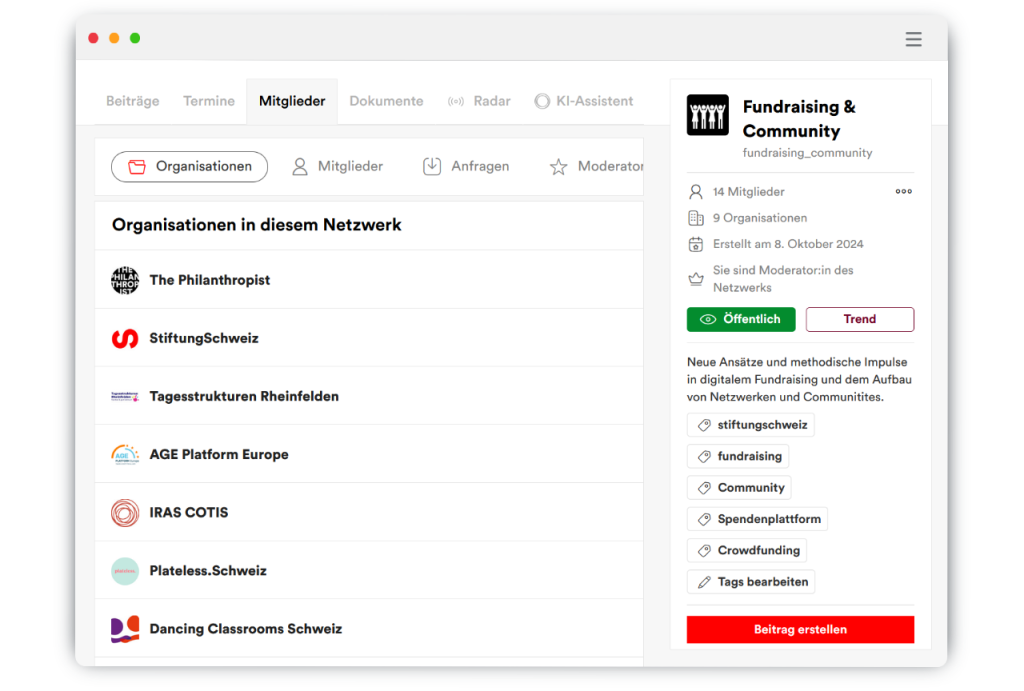The height and width of the screenshot is (691, 1024).
Task: Click the Dancing Classrooms Schweiz logo
Action: coord(125,629)
